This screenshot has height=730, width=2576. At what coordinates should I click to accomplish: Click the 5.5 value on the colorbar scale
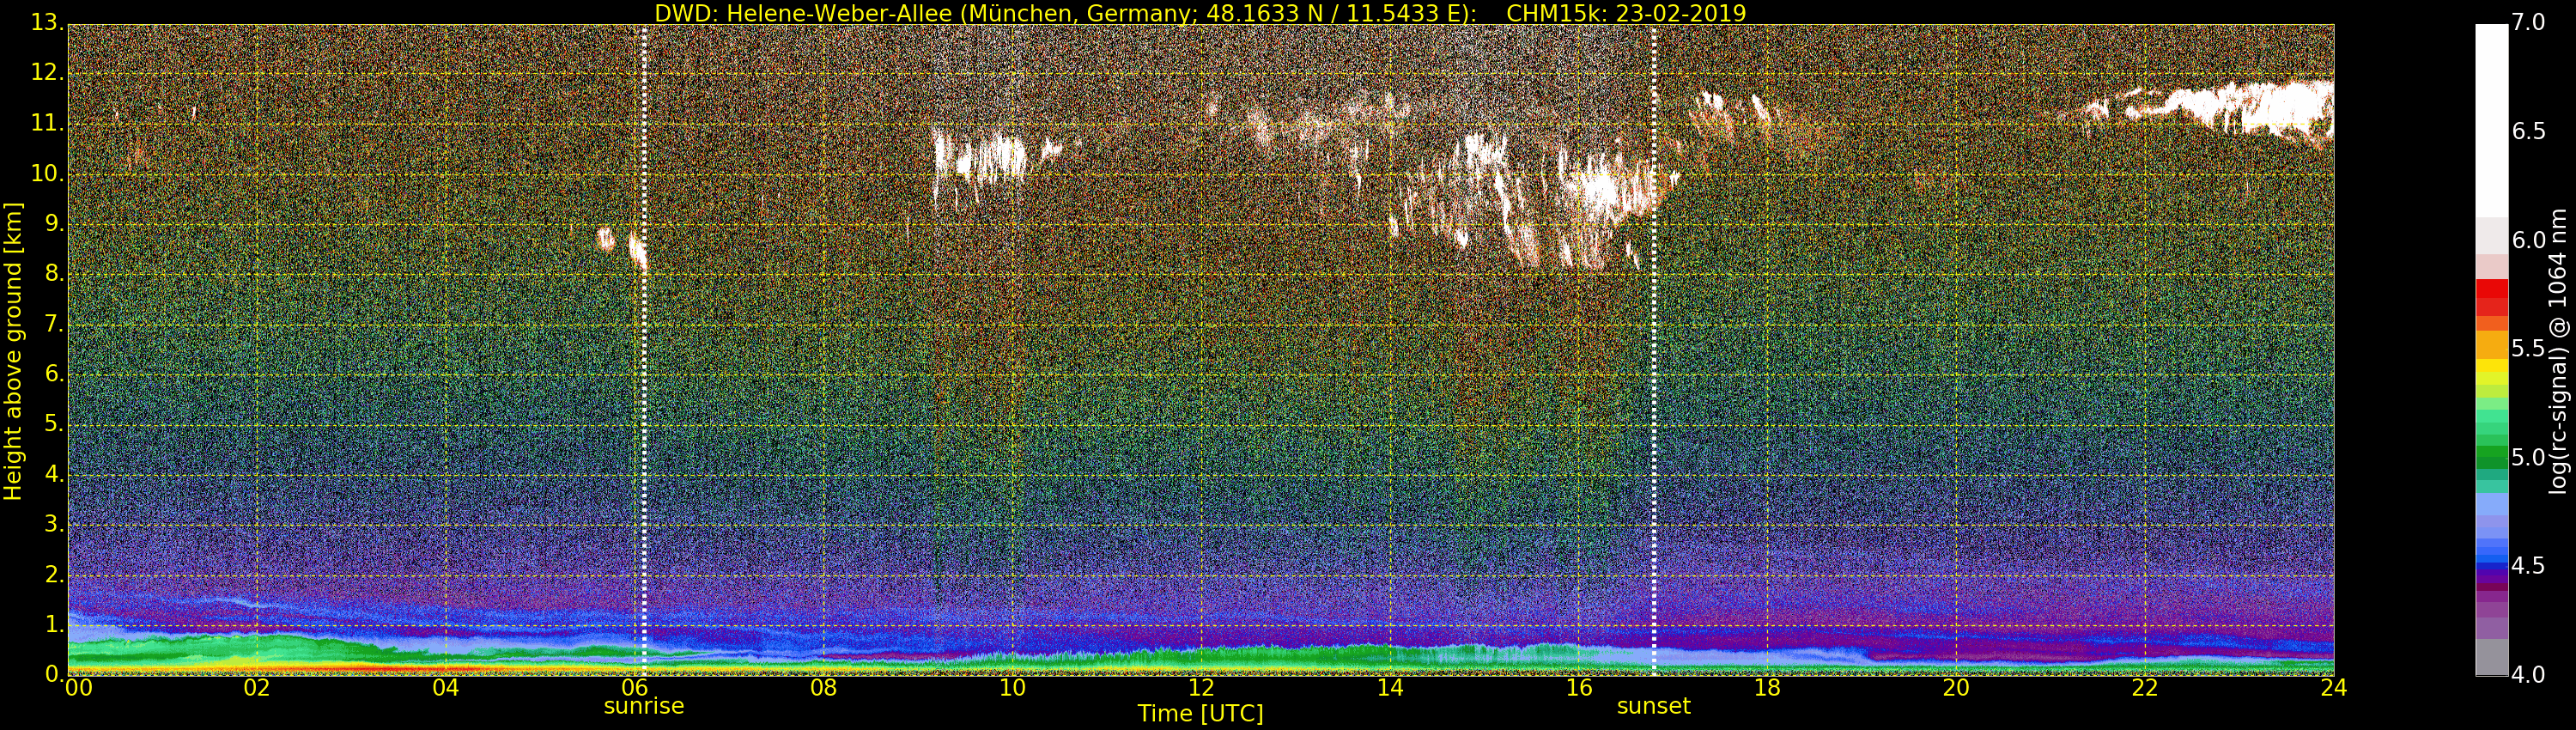pyautogui.click(x=2528, y=349)
